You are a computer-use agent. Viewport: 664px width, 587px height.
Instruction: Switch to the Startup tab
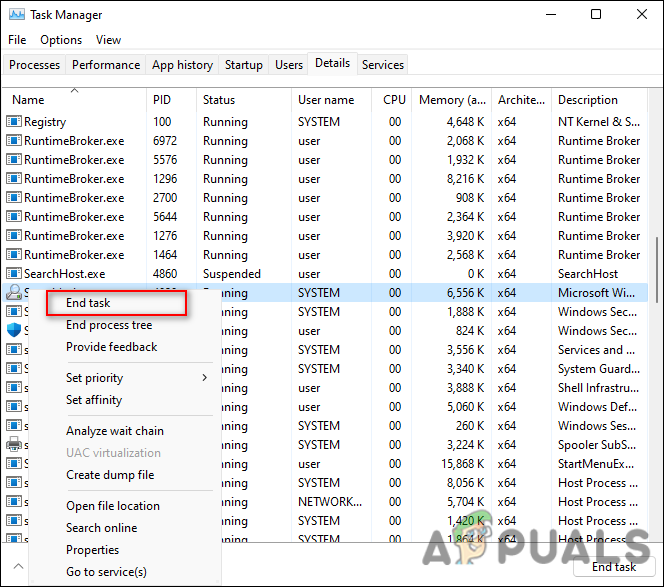tap(243, 65)
